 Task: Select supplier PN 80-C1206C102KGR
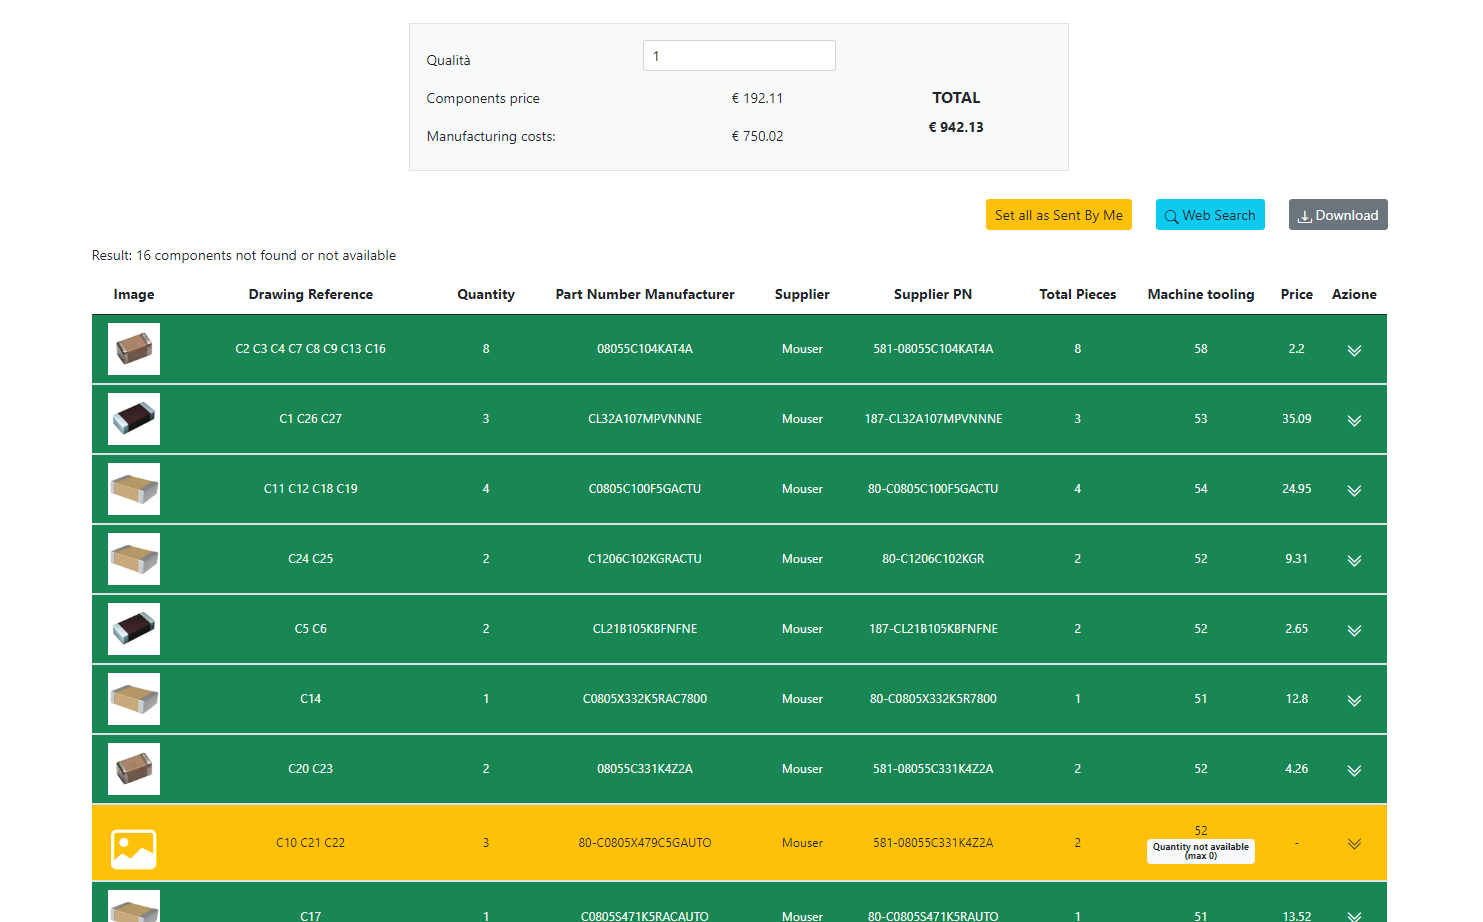point(933,559)
